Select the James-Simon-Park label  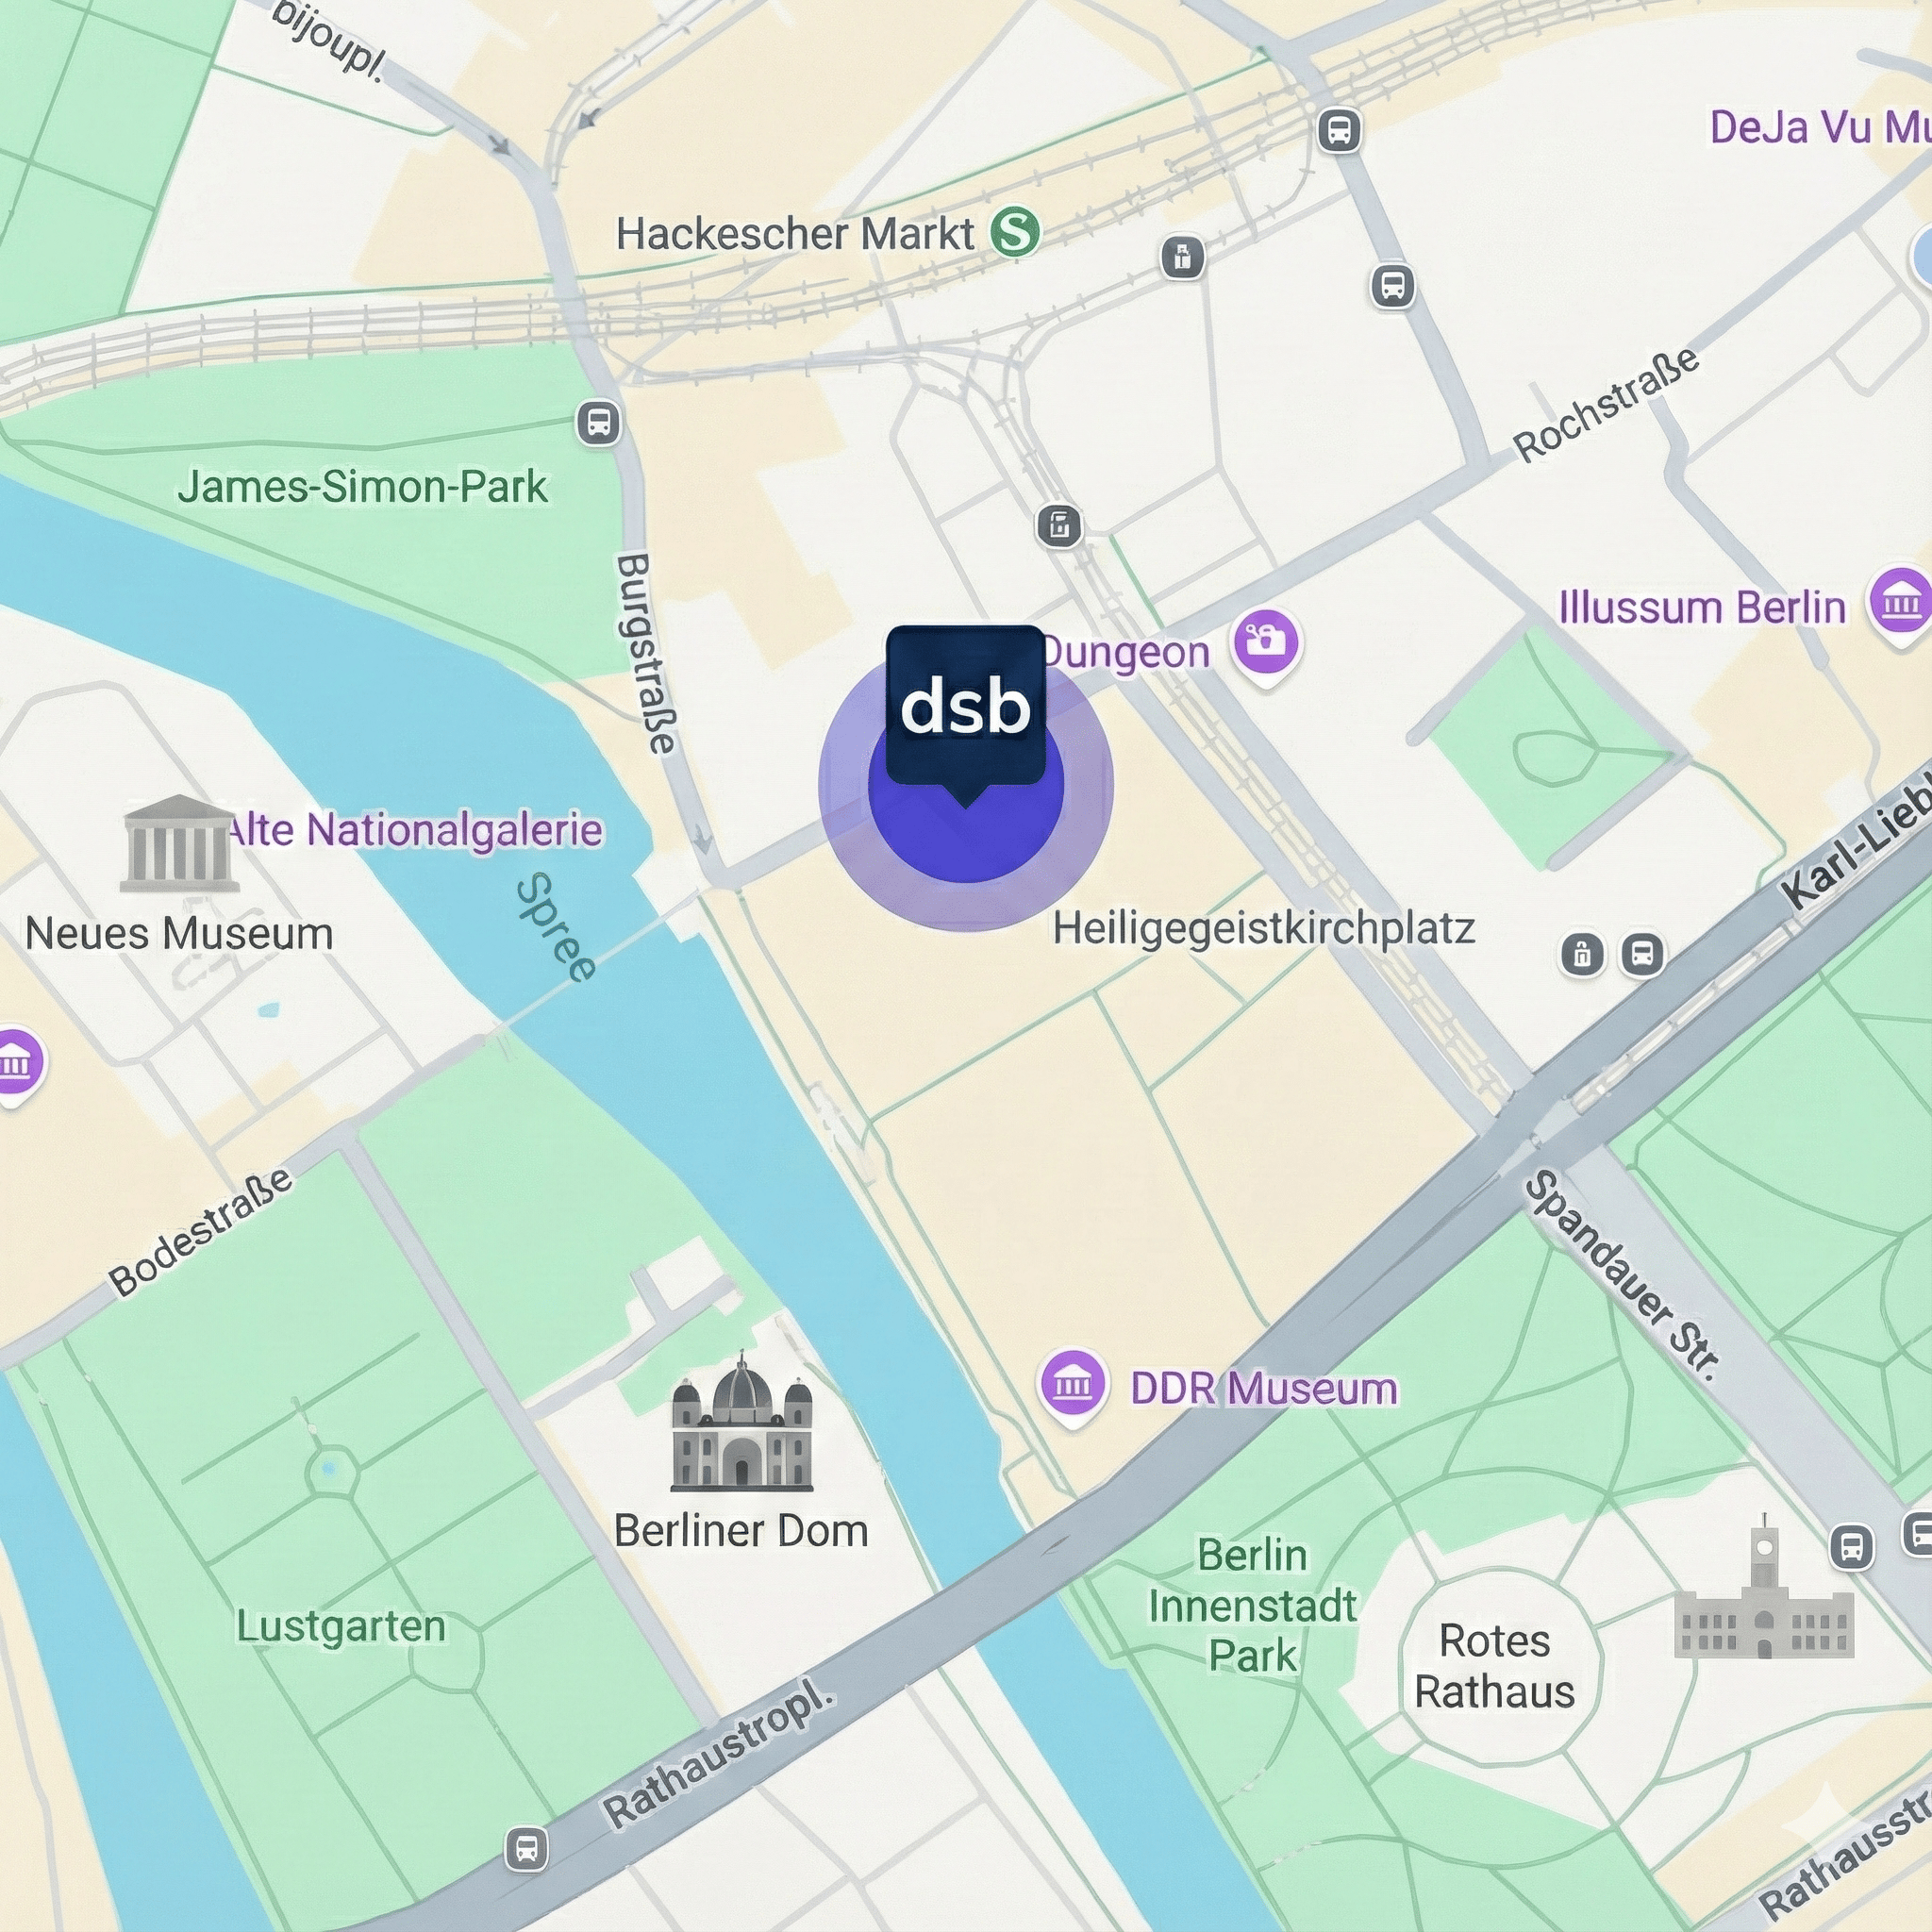(363, 487)
